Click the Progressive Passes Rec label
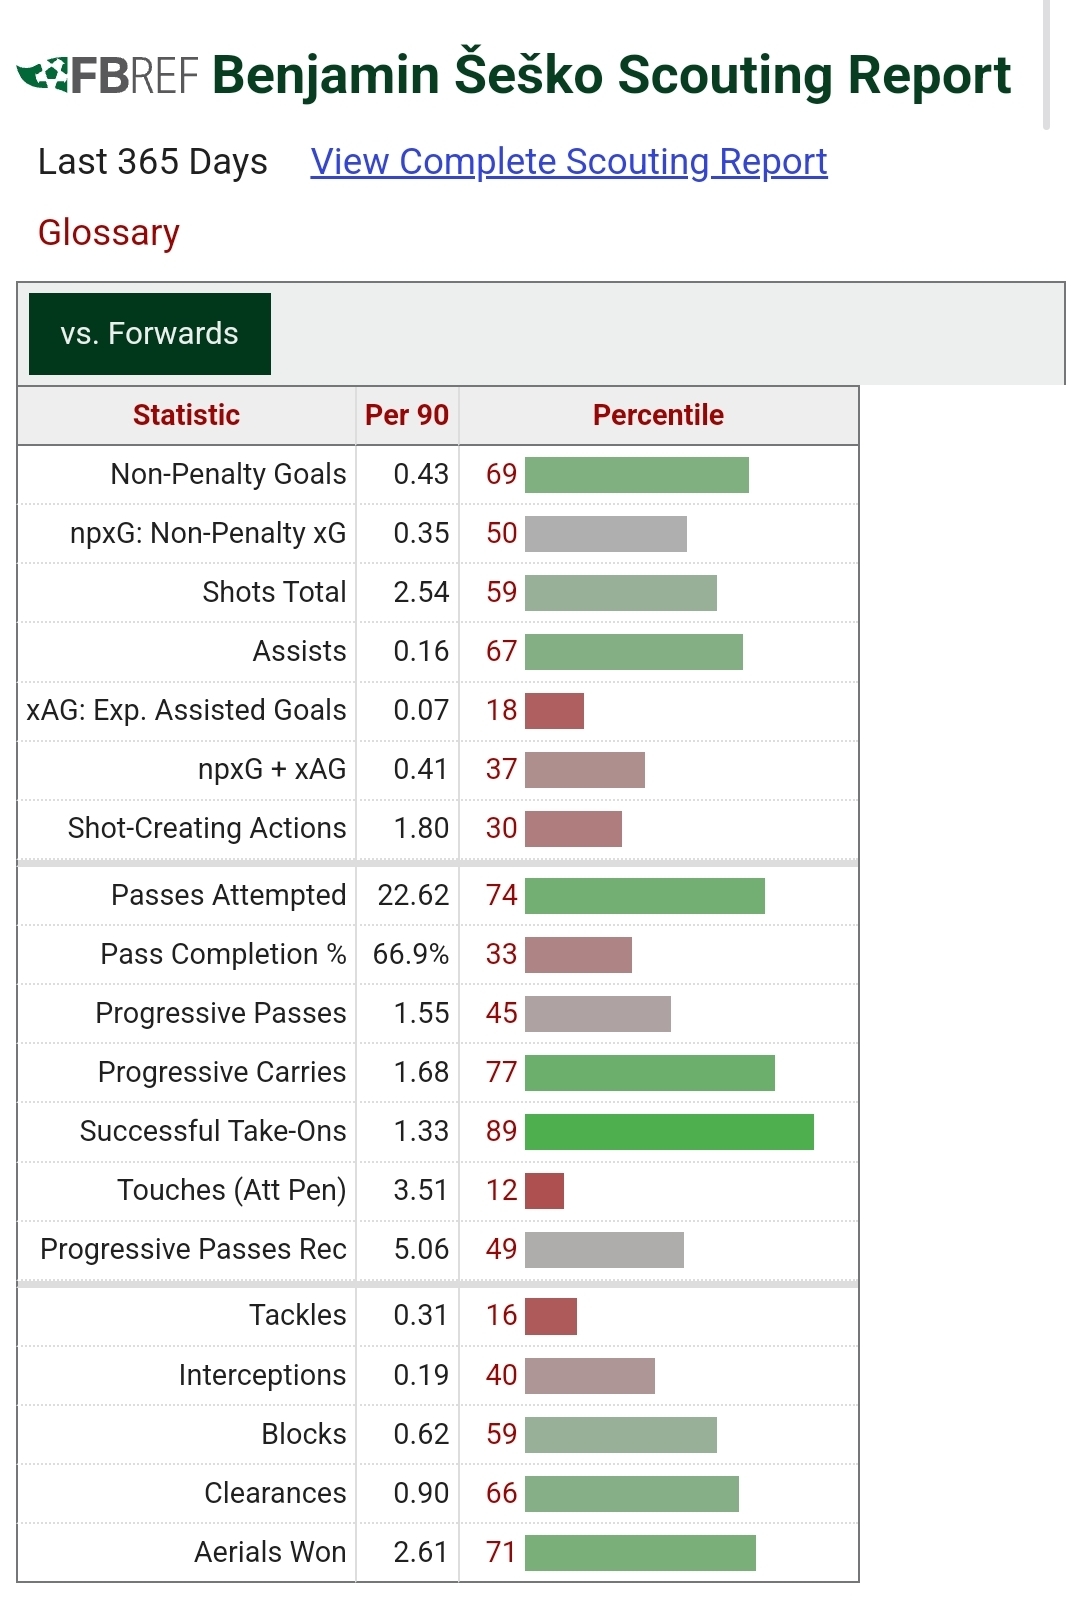Screen dimensions: 1079x1606 click(x=193, y=1249)
